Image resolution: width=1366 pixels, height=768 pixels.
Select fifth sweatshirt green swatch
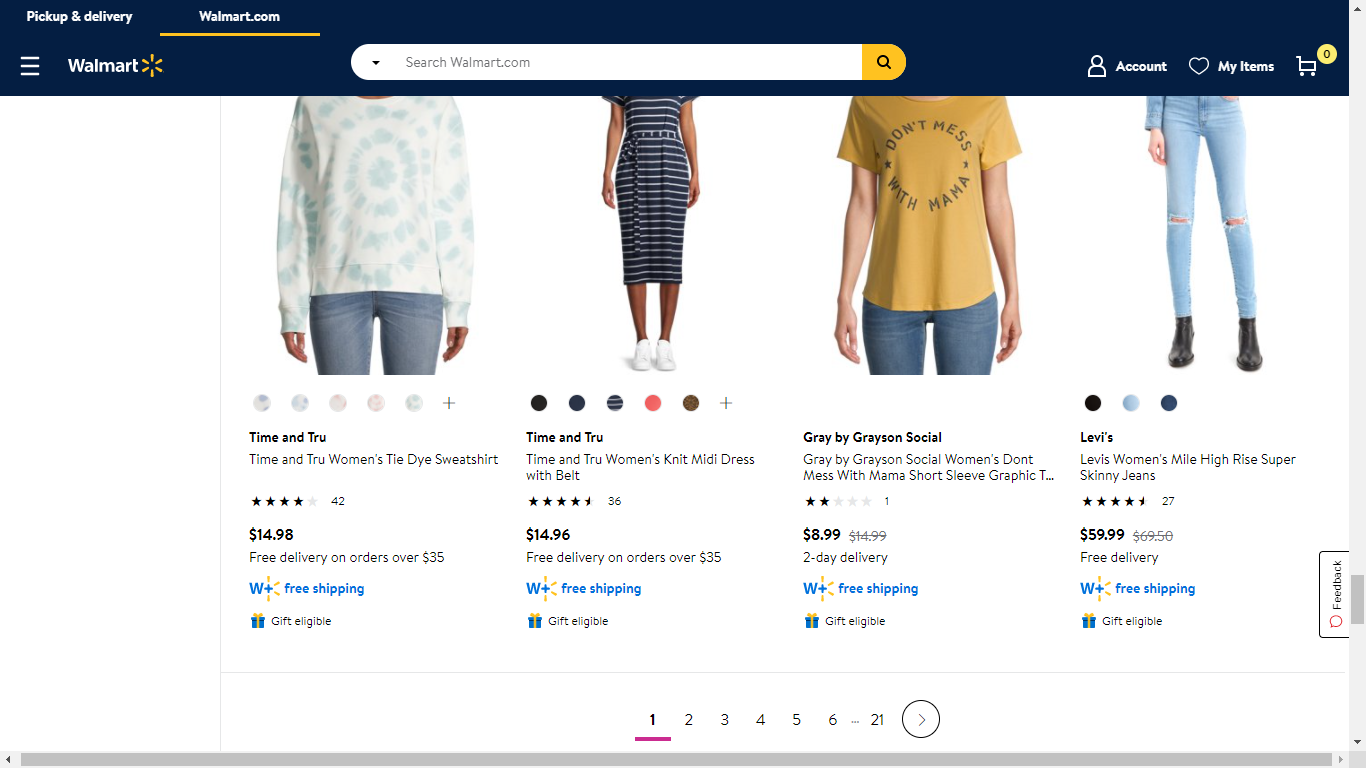414,403
